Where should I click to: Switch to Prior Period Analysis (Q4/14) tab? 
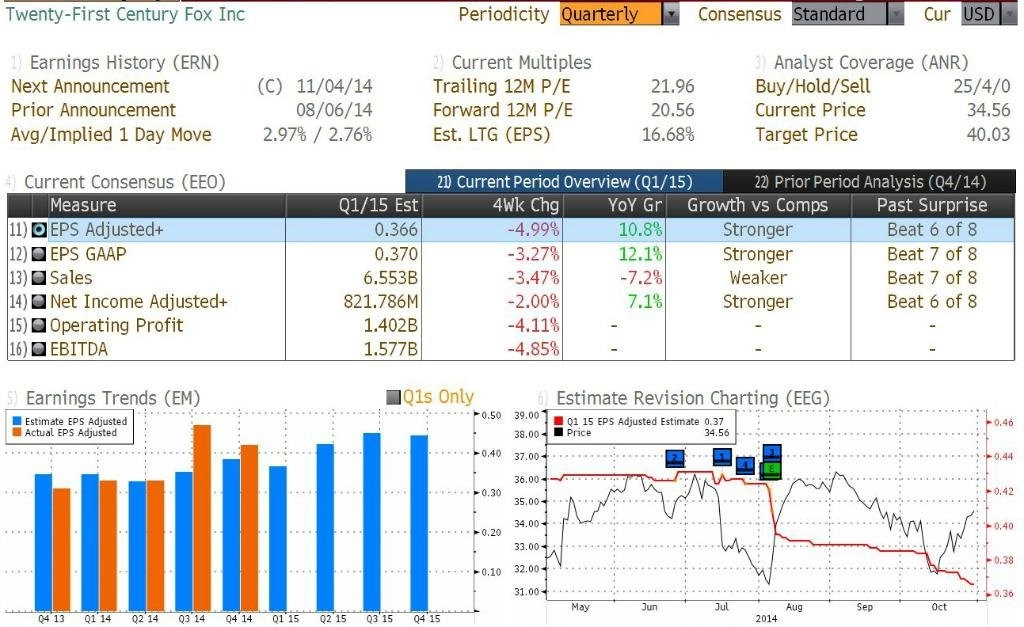[870, 182]
